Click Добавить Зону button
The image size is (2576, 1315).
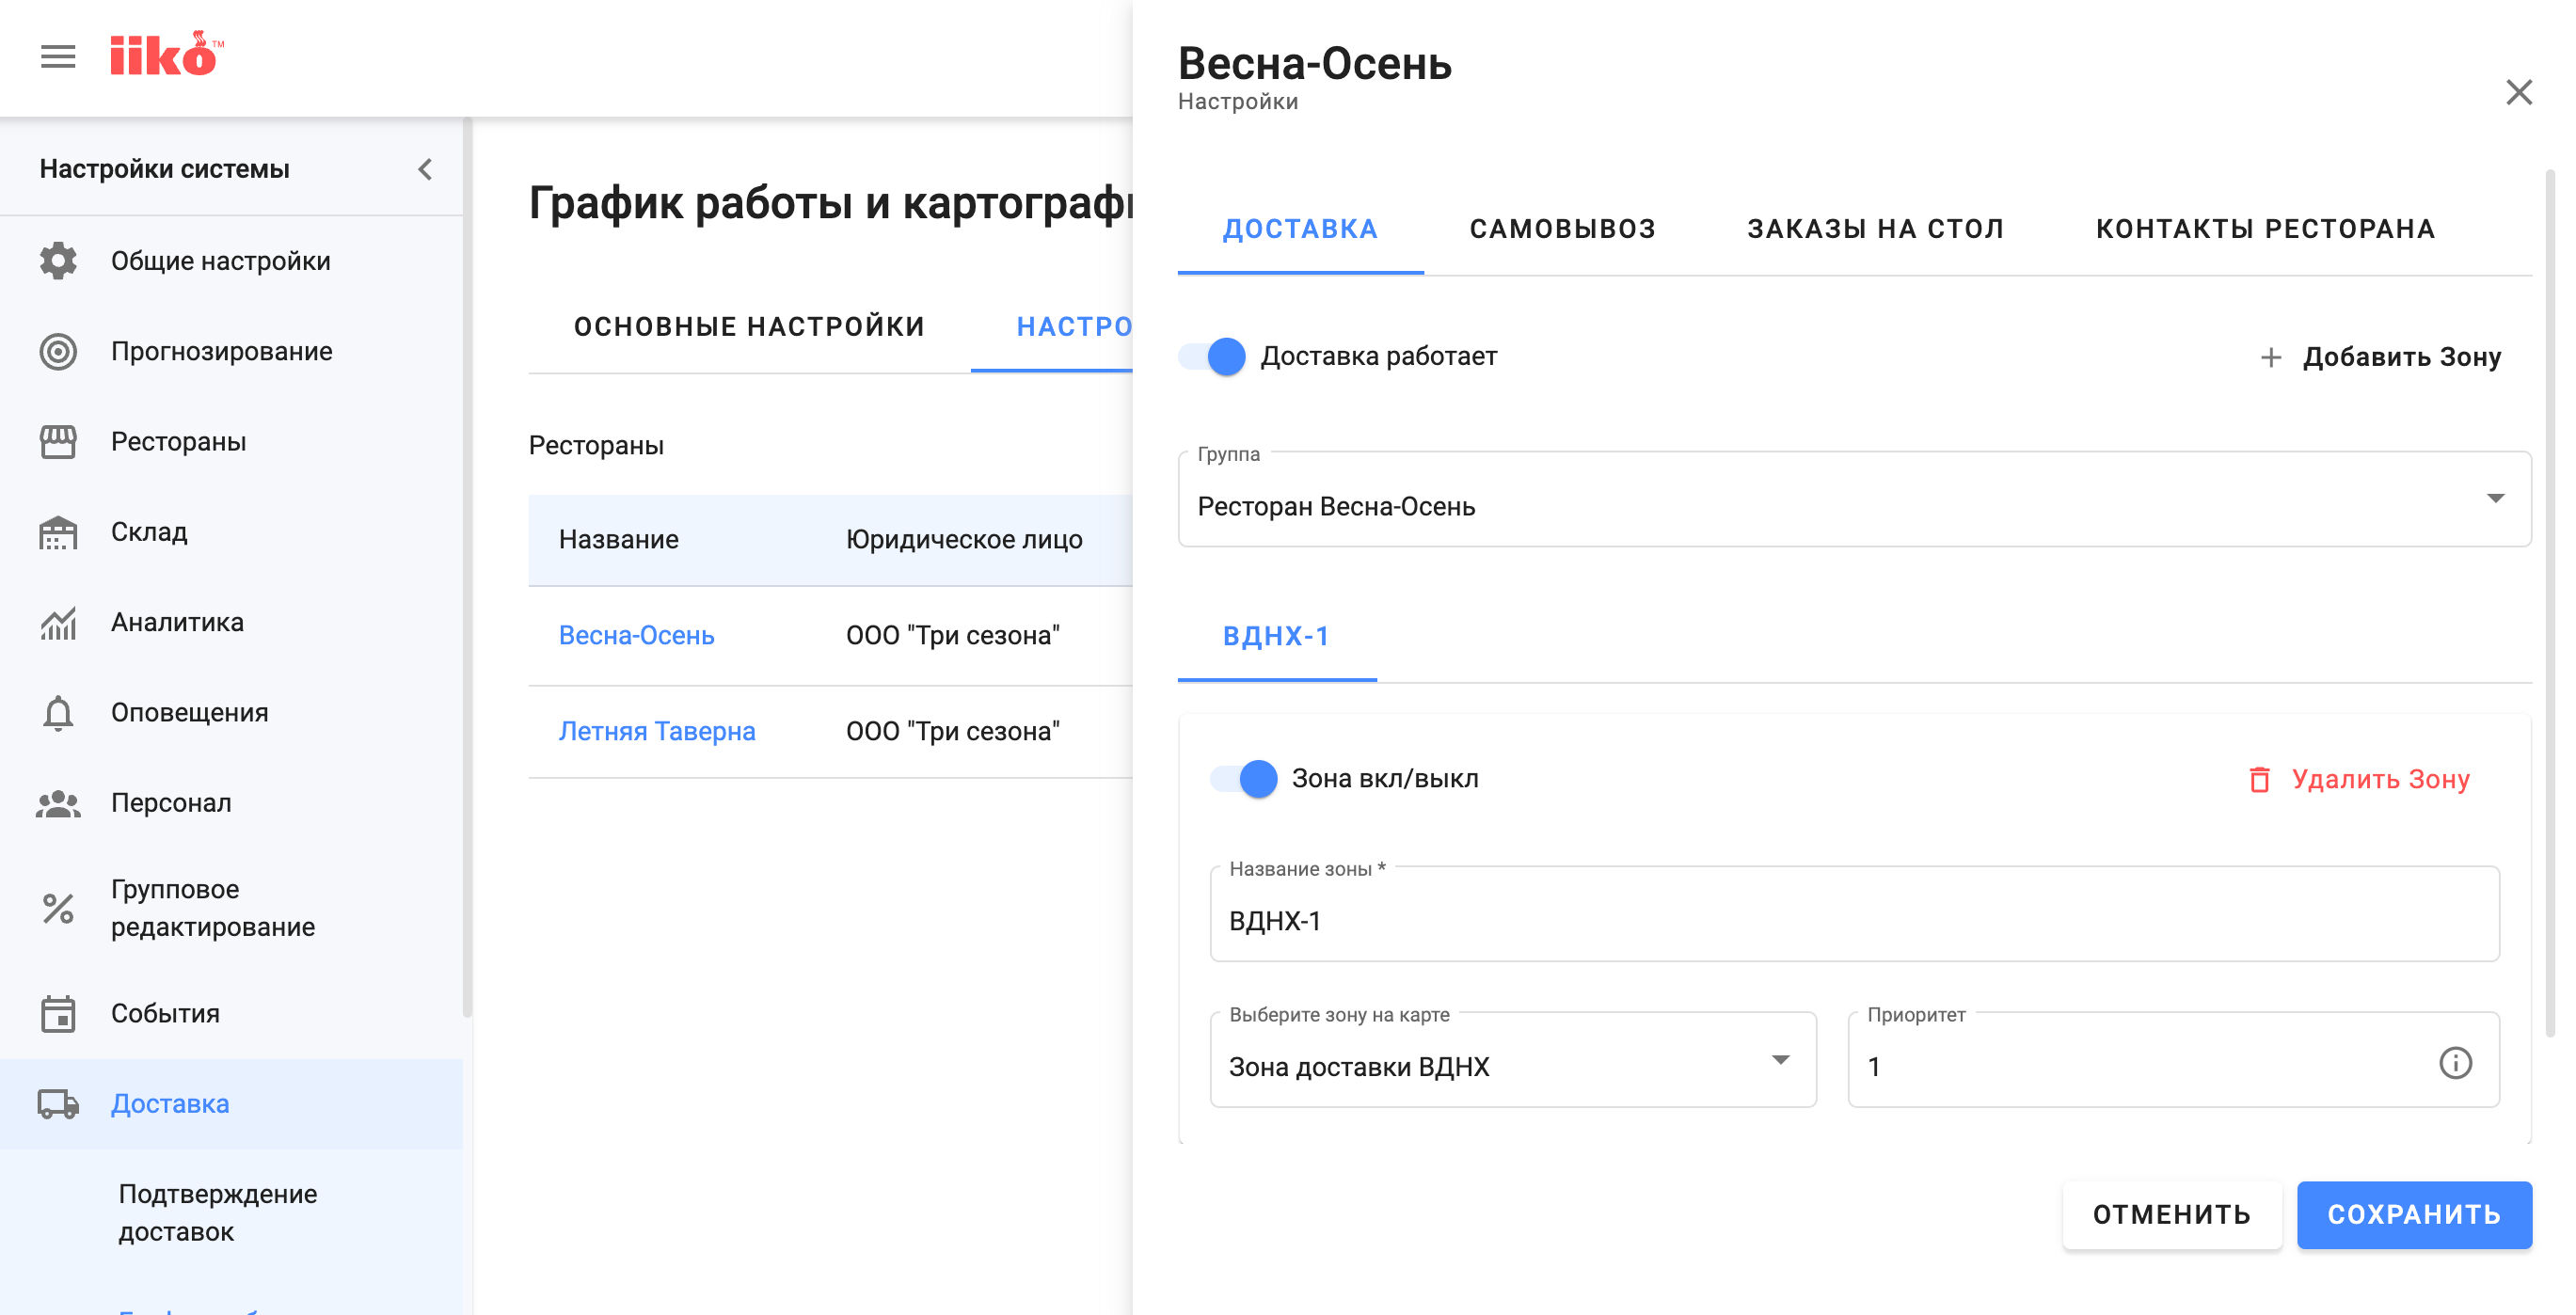pyautogui.click(x=2380, y=357)
